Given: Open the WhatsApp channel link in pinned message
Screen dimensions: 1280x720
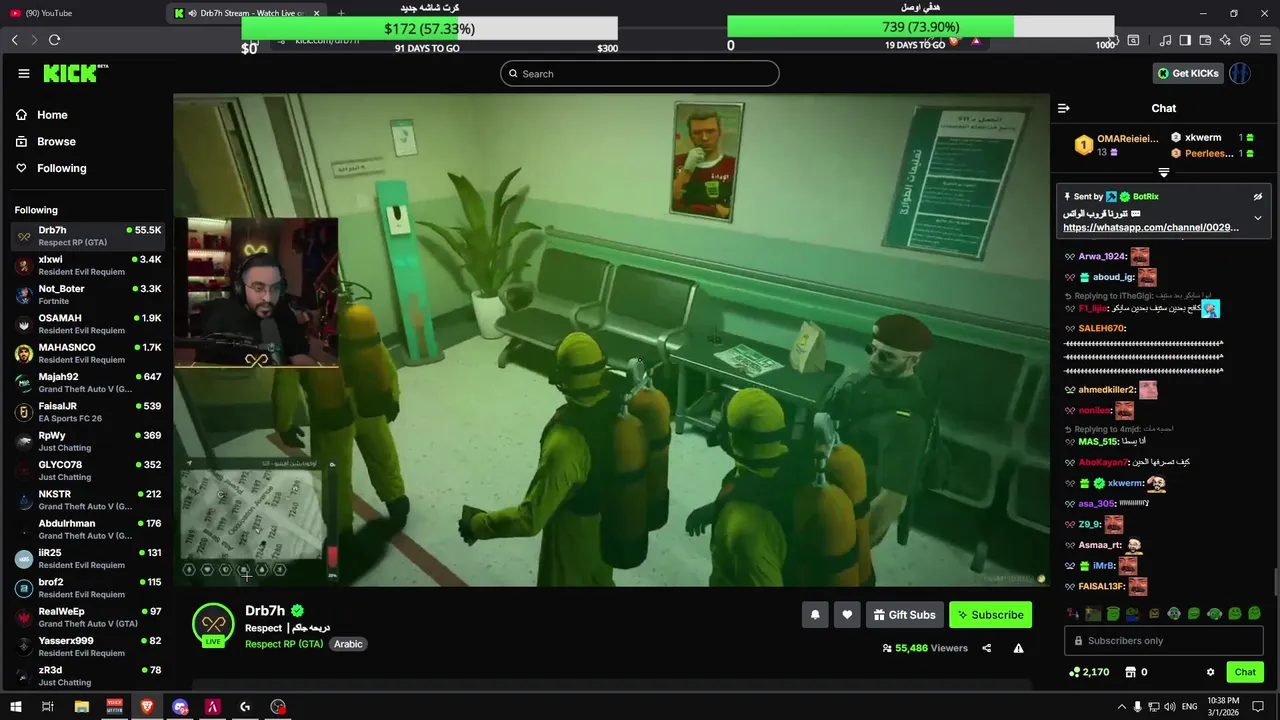Looking at the screenshot, I should click(x=1150, y=228).
